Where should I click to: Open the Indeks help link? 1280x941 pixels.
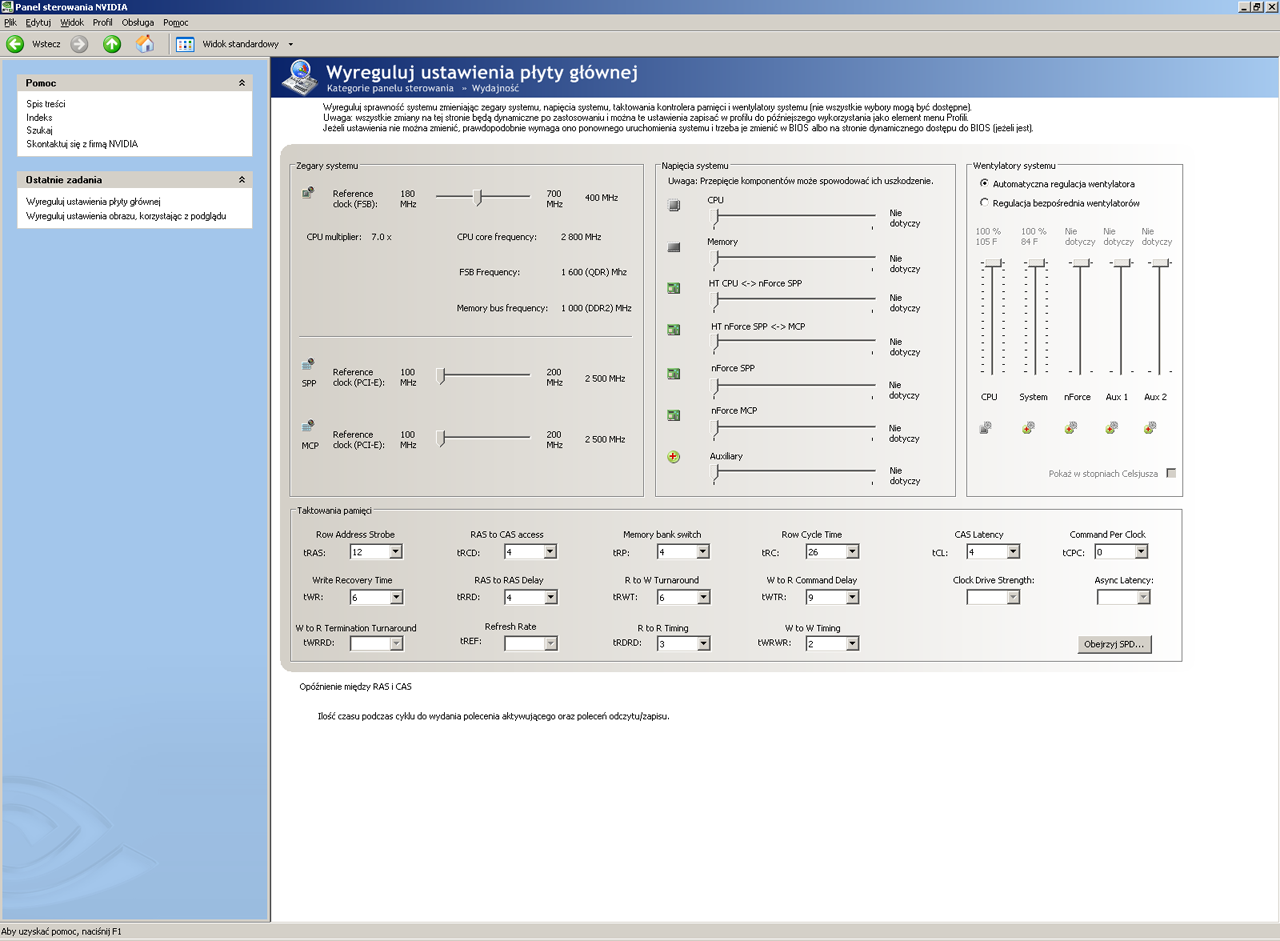click(39, 117)
